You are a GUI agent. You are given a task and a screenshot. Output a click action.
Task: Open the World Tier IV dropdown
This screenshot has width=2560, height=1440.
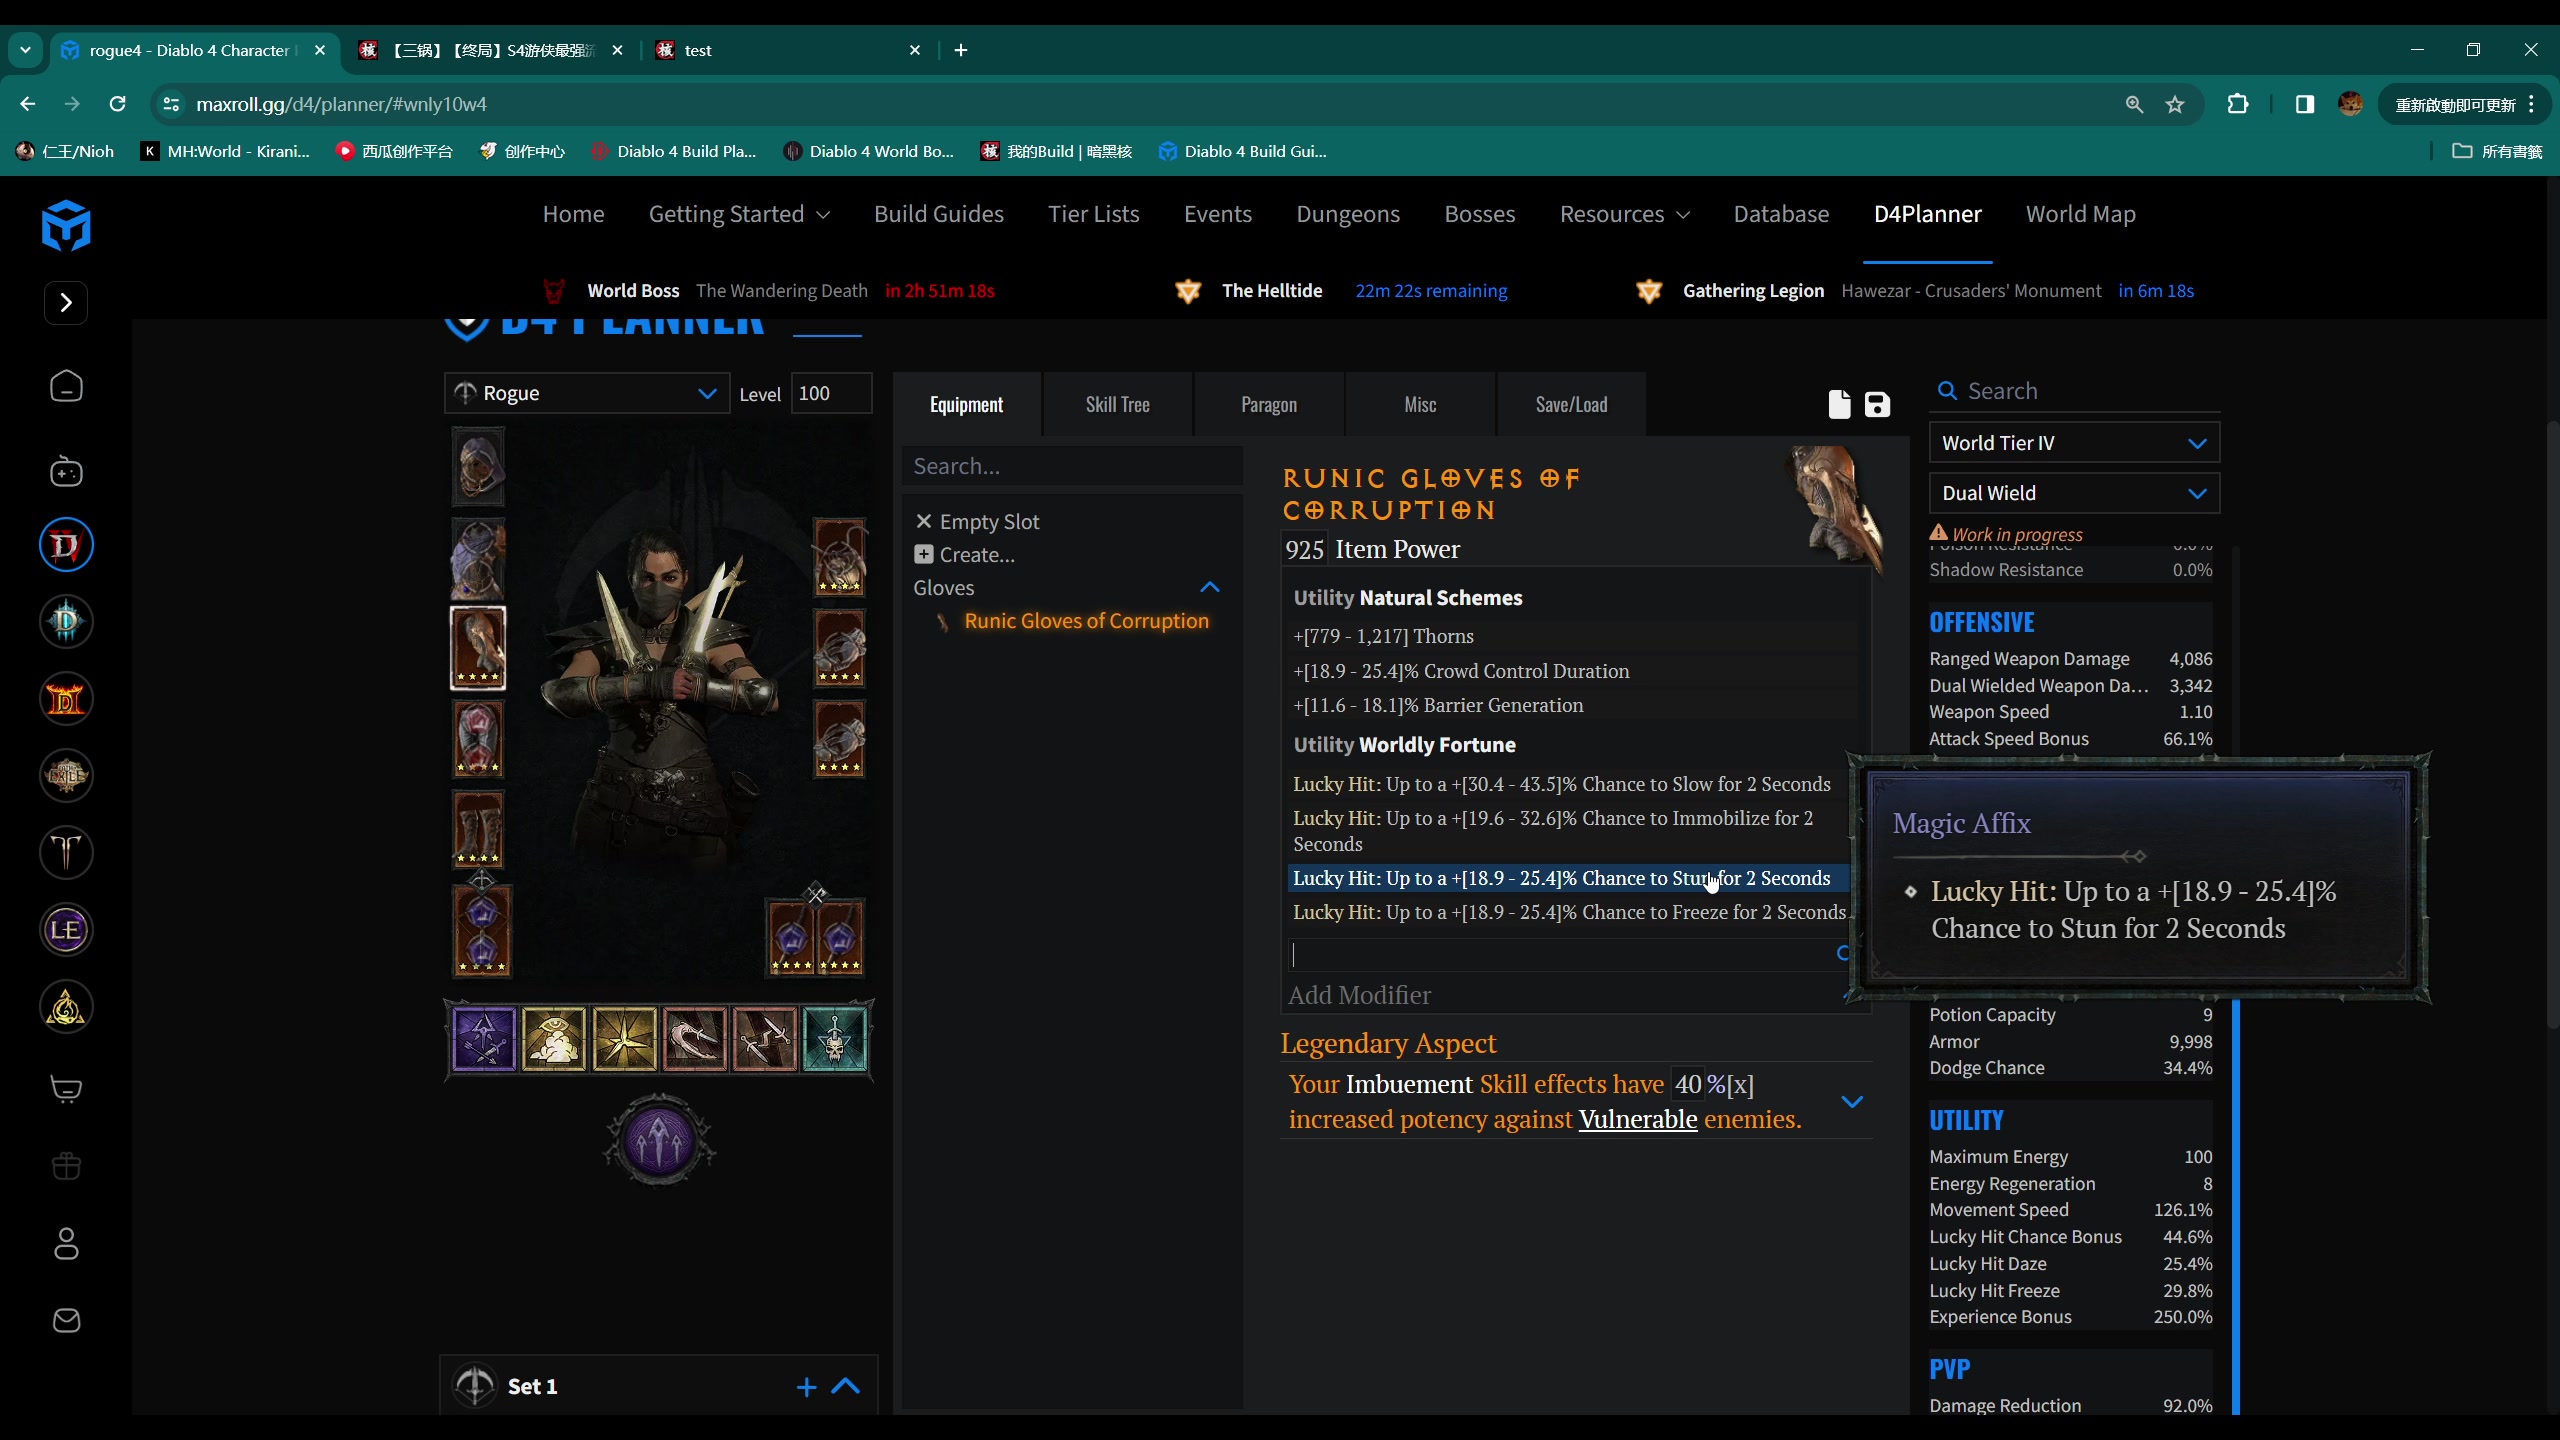point(2074,443)
